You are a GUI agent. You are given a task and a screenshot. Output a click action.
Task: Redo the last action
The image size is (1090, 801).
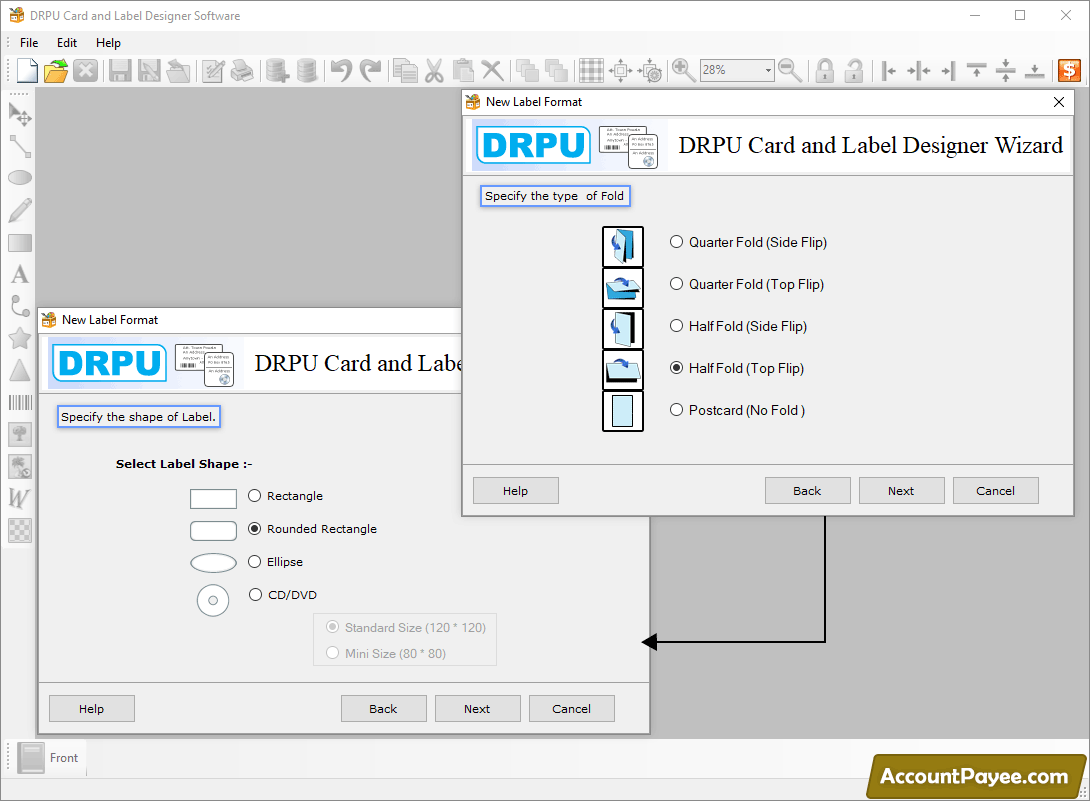coord(371,70)
